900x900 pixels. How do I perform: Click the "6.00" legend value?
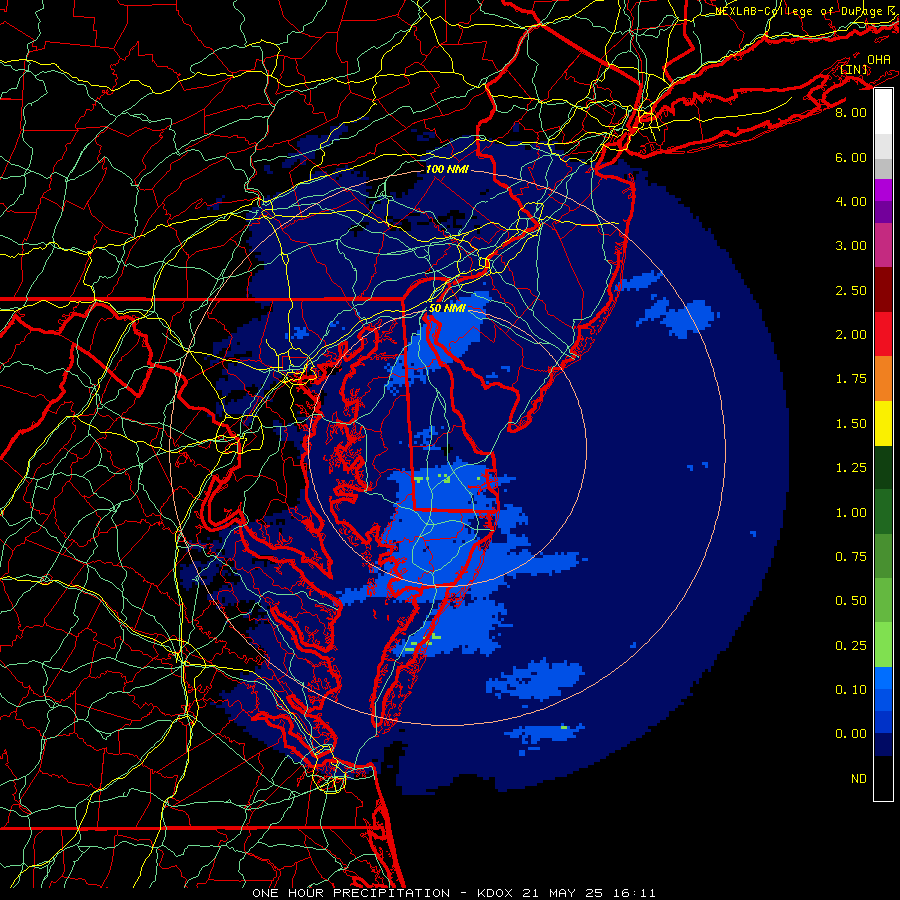click(x=851, y=157)
